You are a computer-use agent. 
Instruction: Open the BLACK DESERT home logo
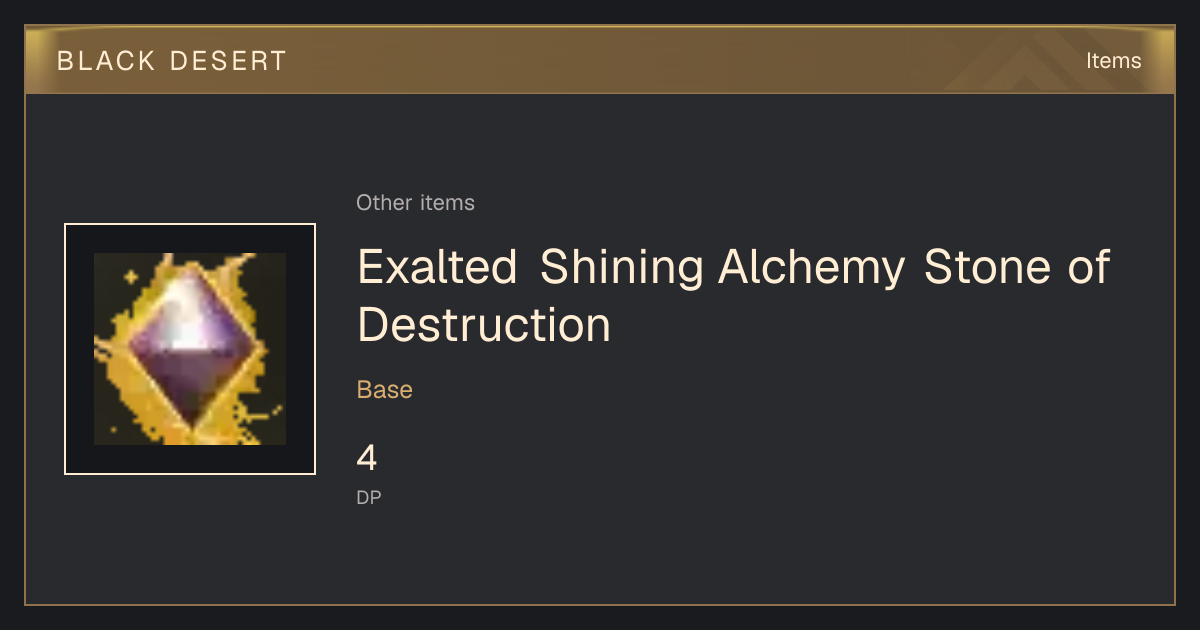point(172,61)
